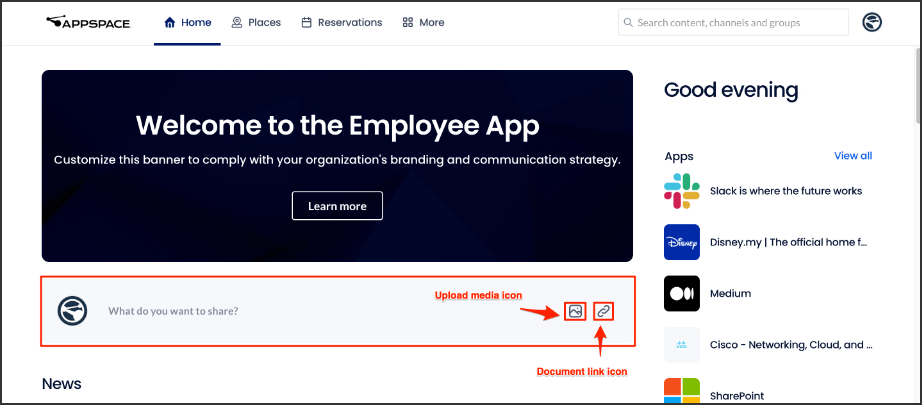Click the search content field
Image resolution: width=922 pixels, height=405 pixels.
733,22
